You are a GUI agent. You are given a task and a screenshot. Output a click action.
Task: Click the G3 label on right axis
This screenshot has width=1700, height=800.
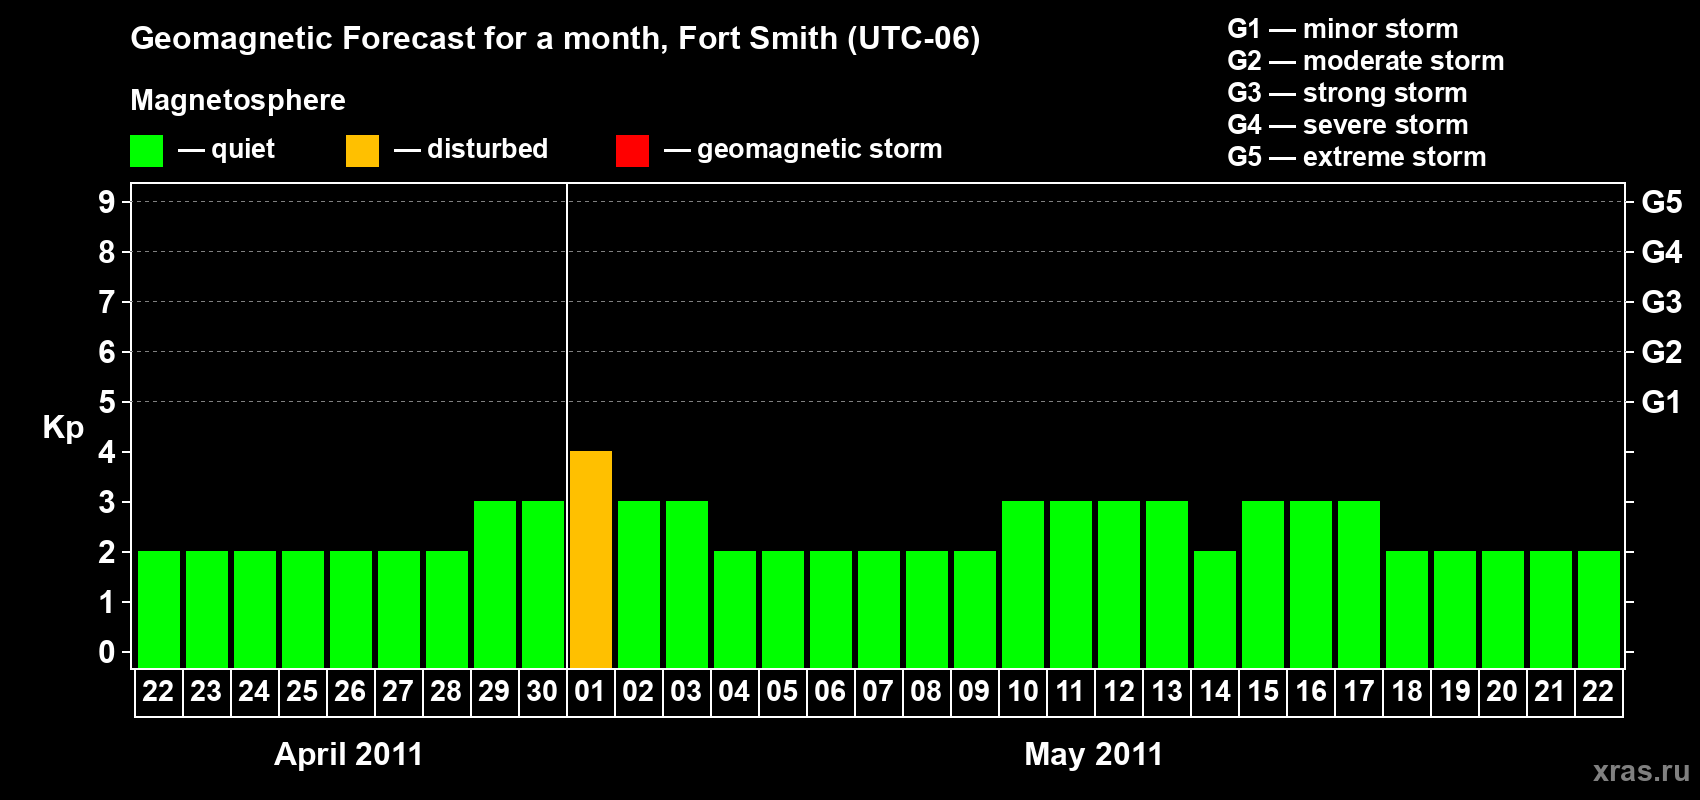coord(1662,302)
